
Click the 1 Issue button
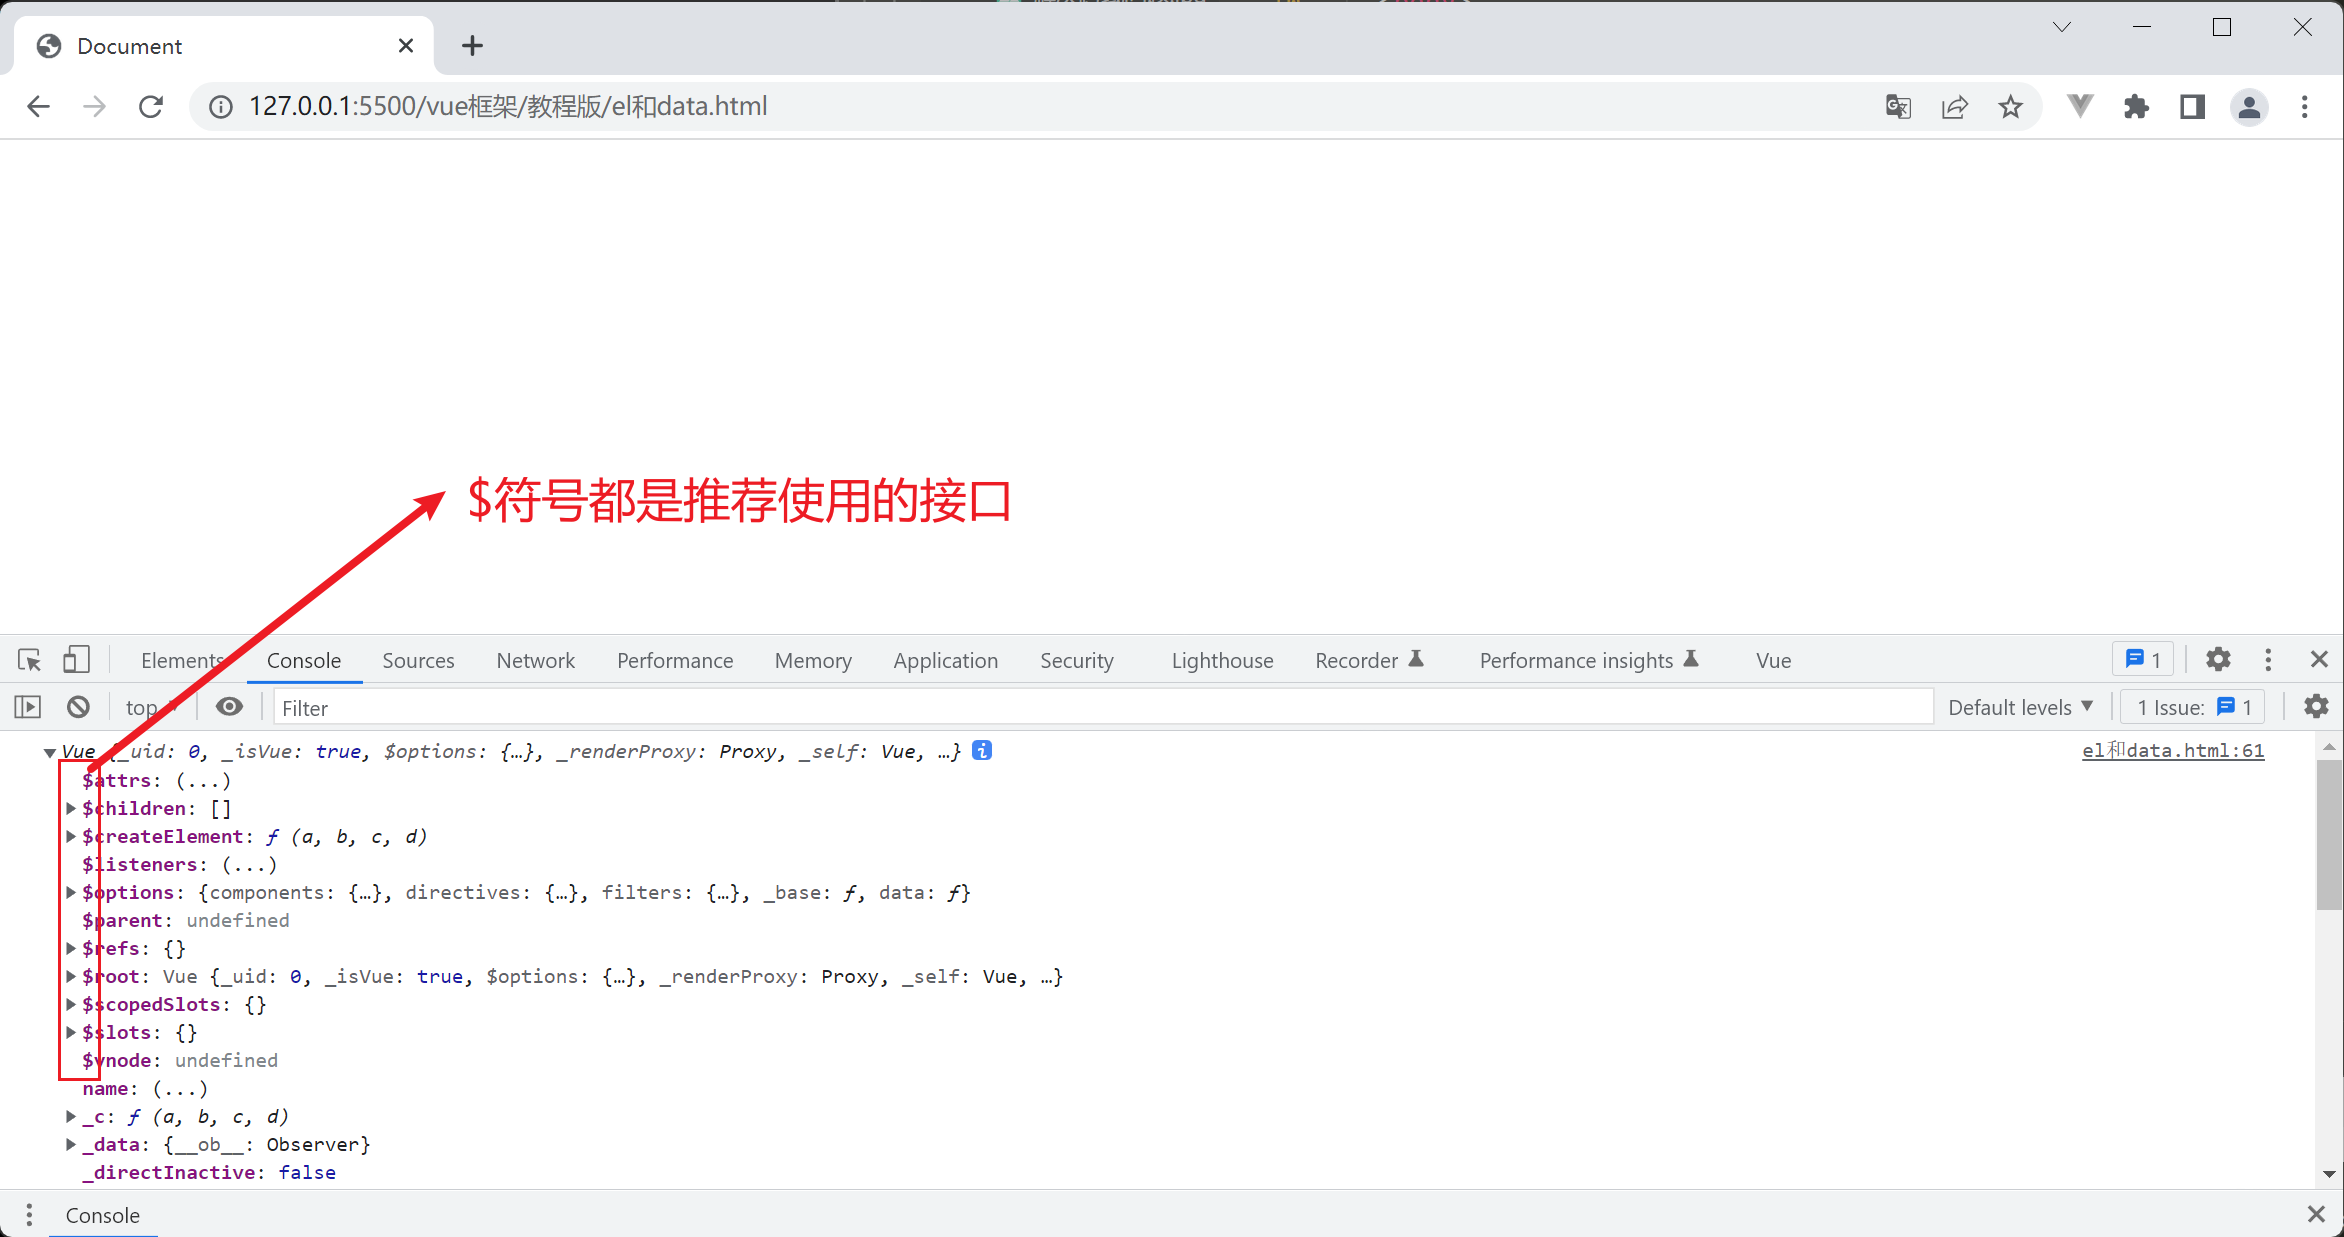pos(2193,707)
